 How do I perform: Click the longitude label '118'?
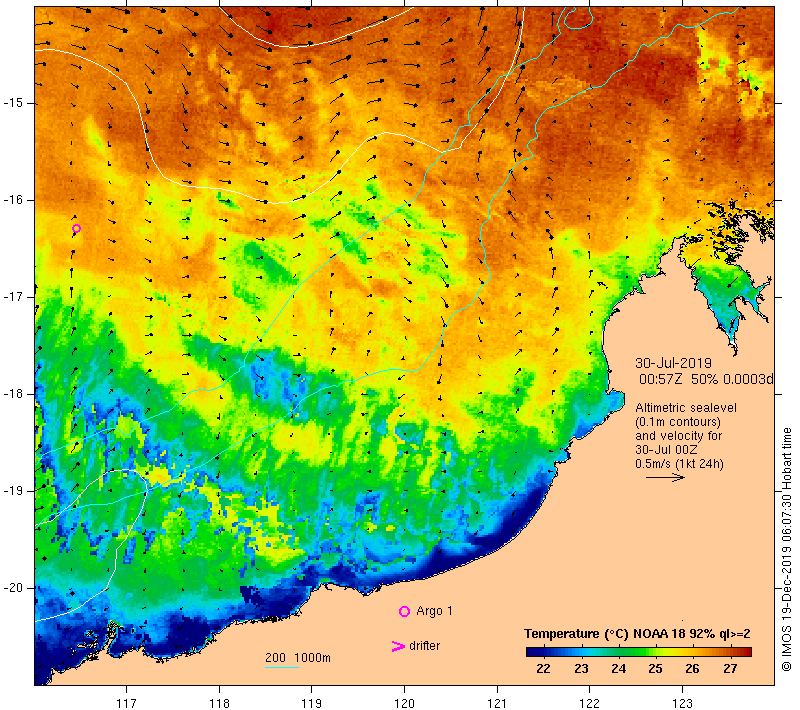[x=219, y=703]
